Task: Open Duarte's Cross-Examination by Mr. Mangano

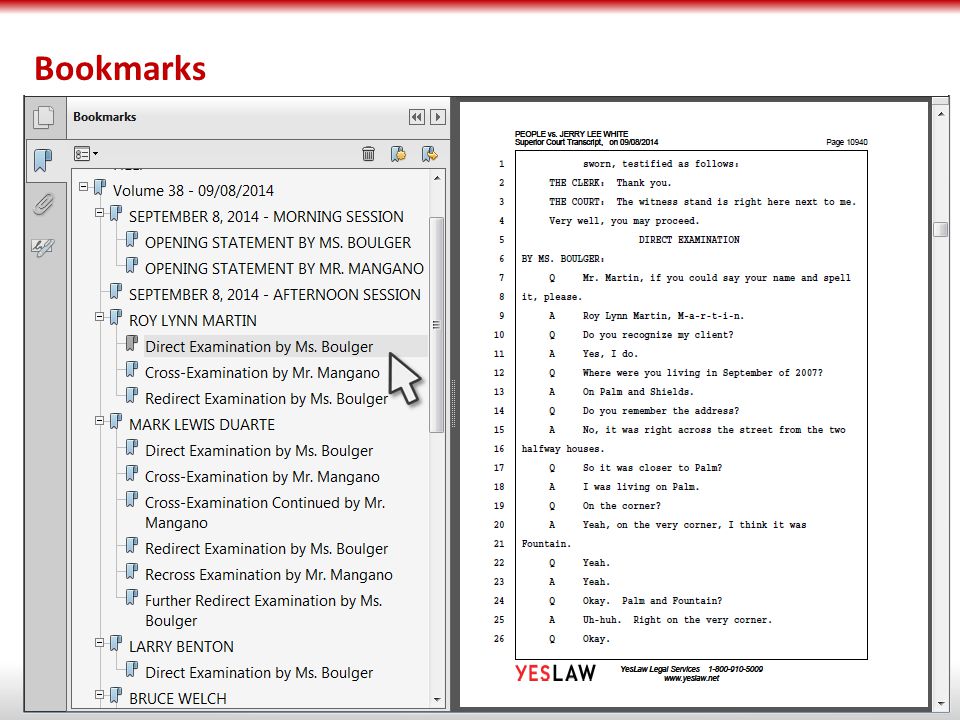Action: (262, 477)
